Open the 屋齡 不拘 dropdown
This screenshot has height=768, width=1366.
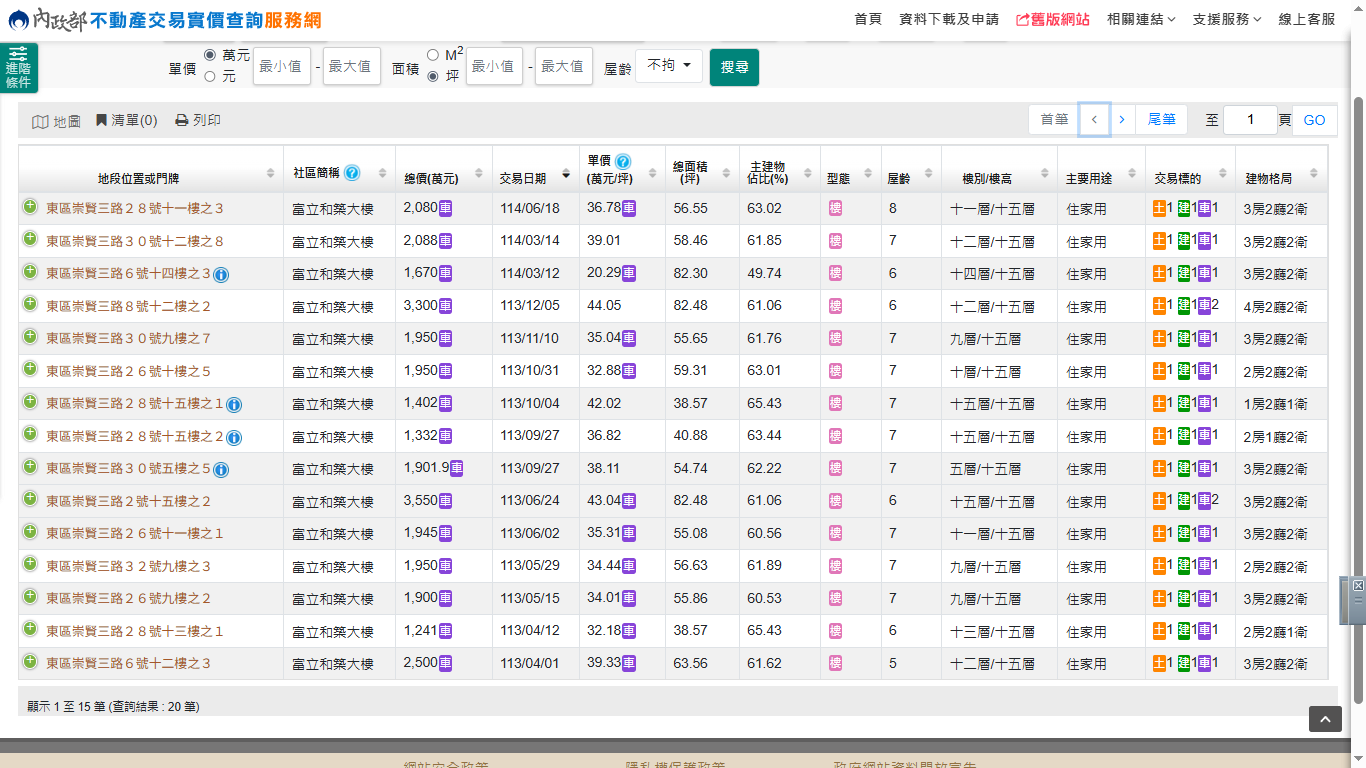668,66
